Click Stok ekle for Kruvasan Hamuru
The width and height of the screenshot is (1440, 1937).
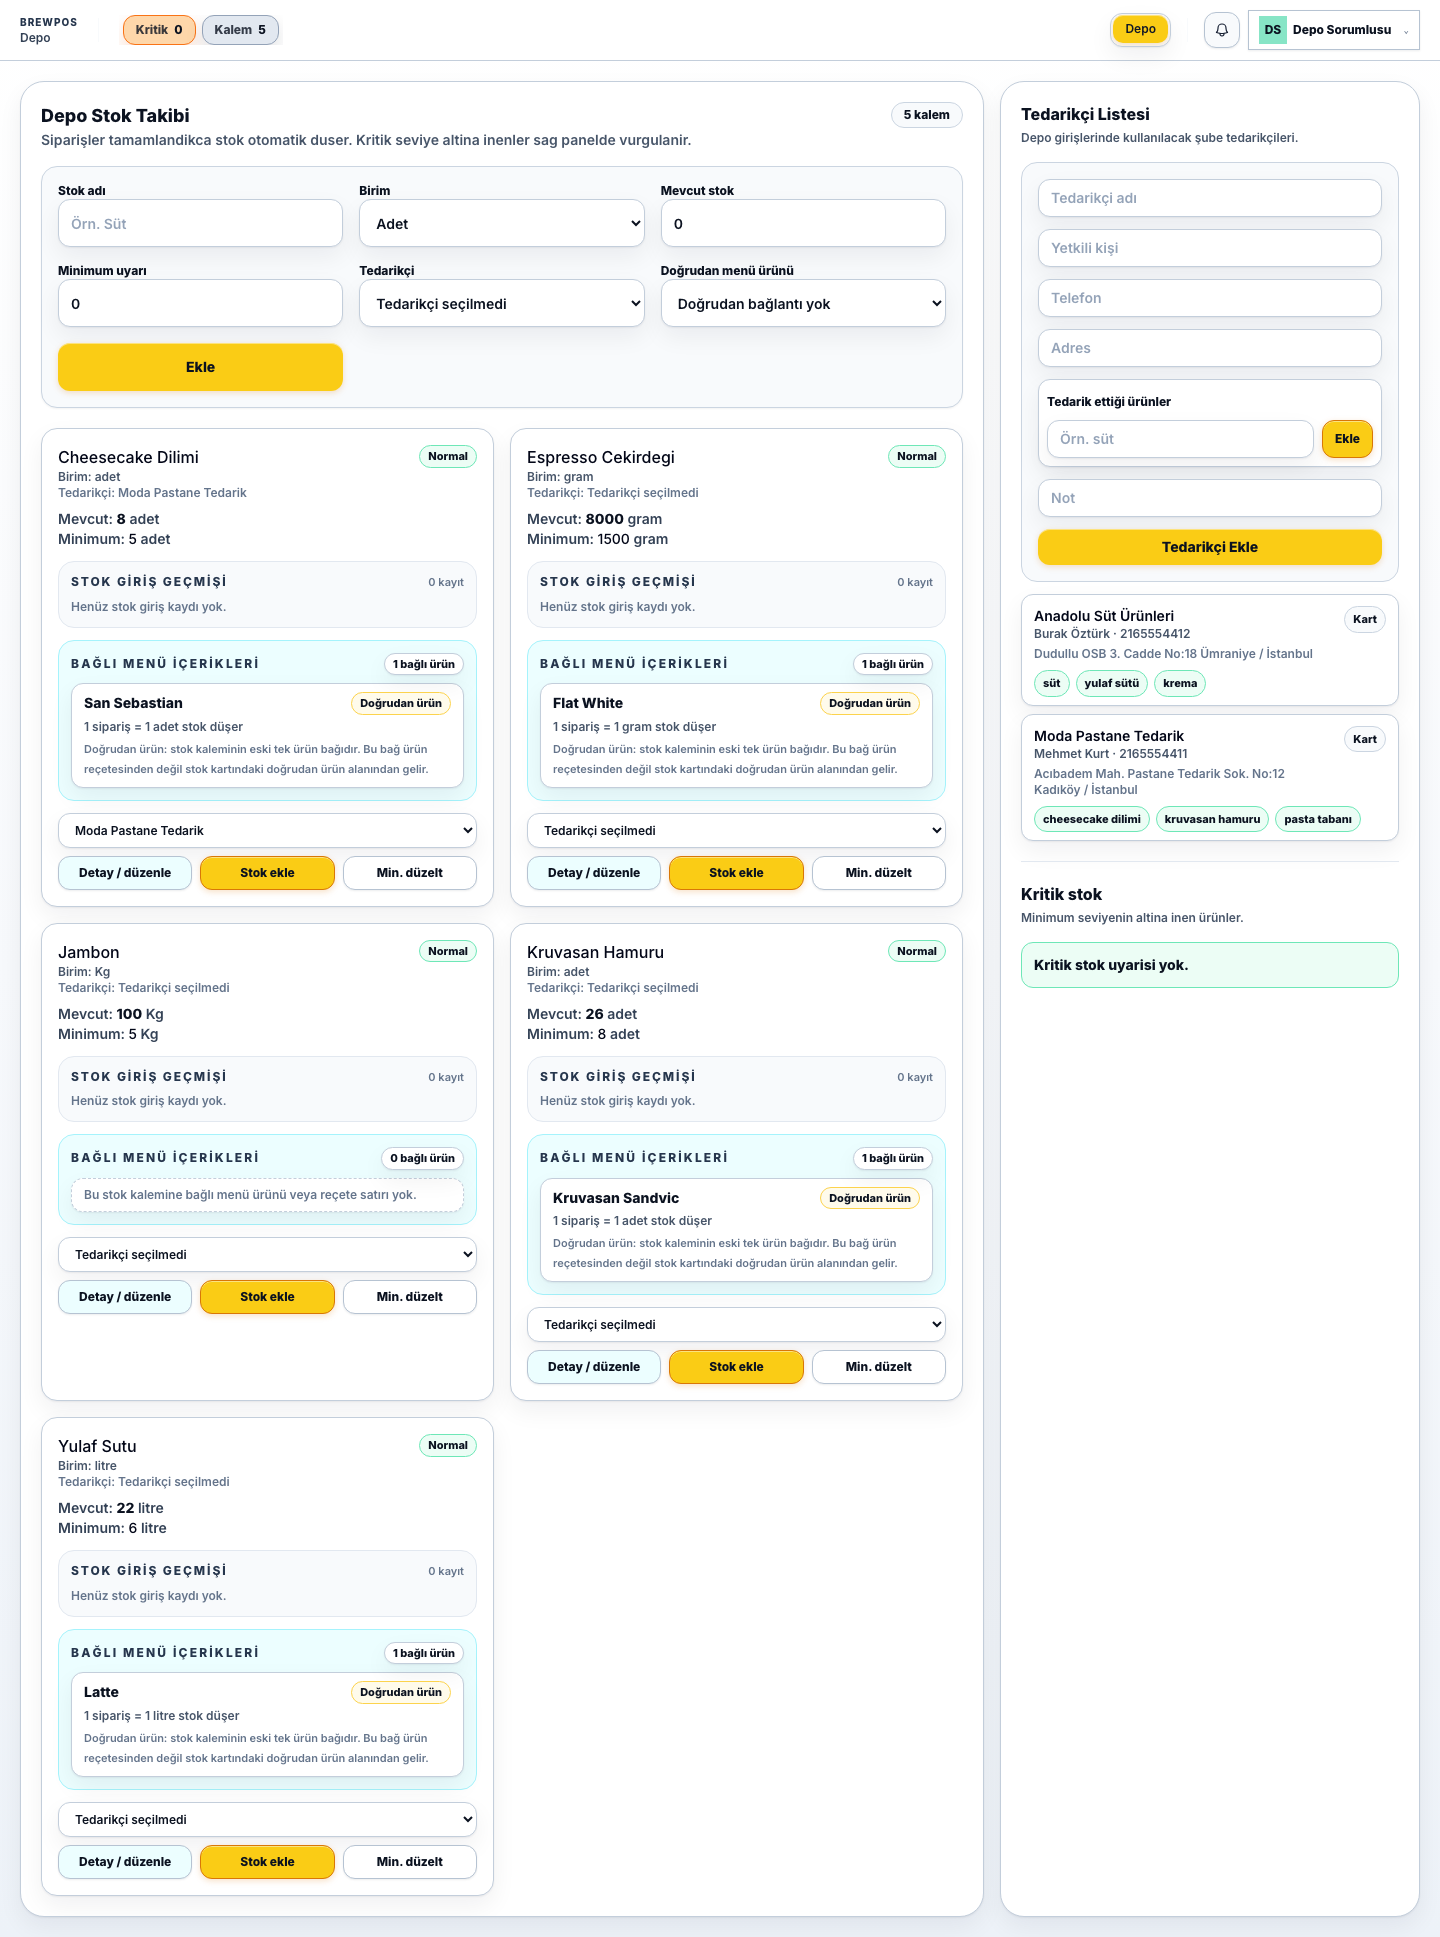736,1367
